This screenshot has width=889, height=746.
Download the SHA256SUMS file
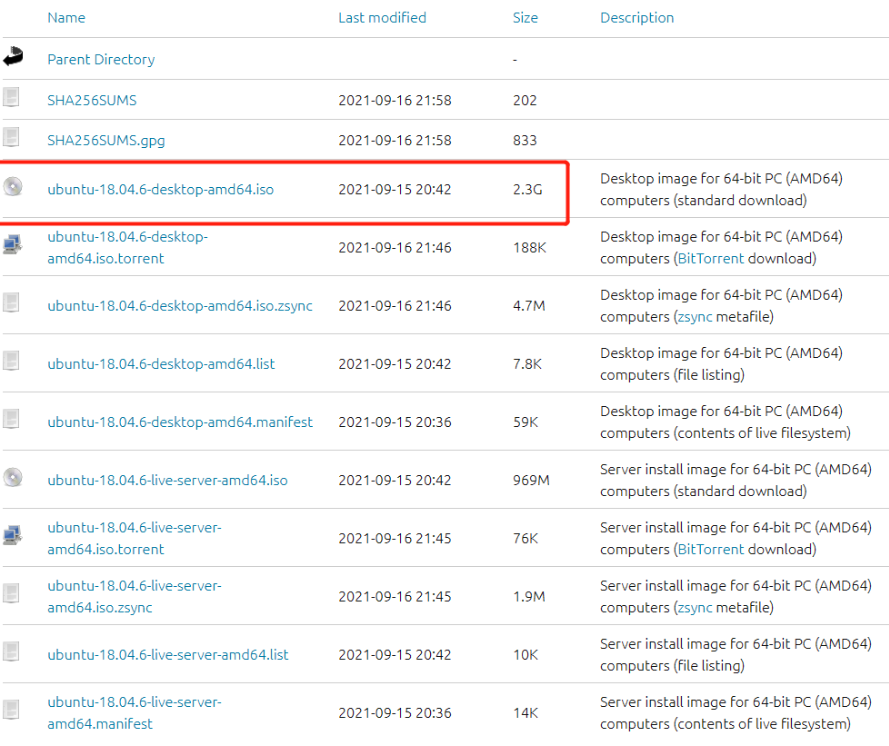[92, 100]
